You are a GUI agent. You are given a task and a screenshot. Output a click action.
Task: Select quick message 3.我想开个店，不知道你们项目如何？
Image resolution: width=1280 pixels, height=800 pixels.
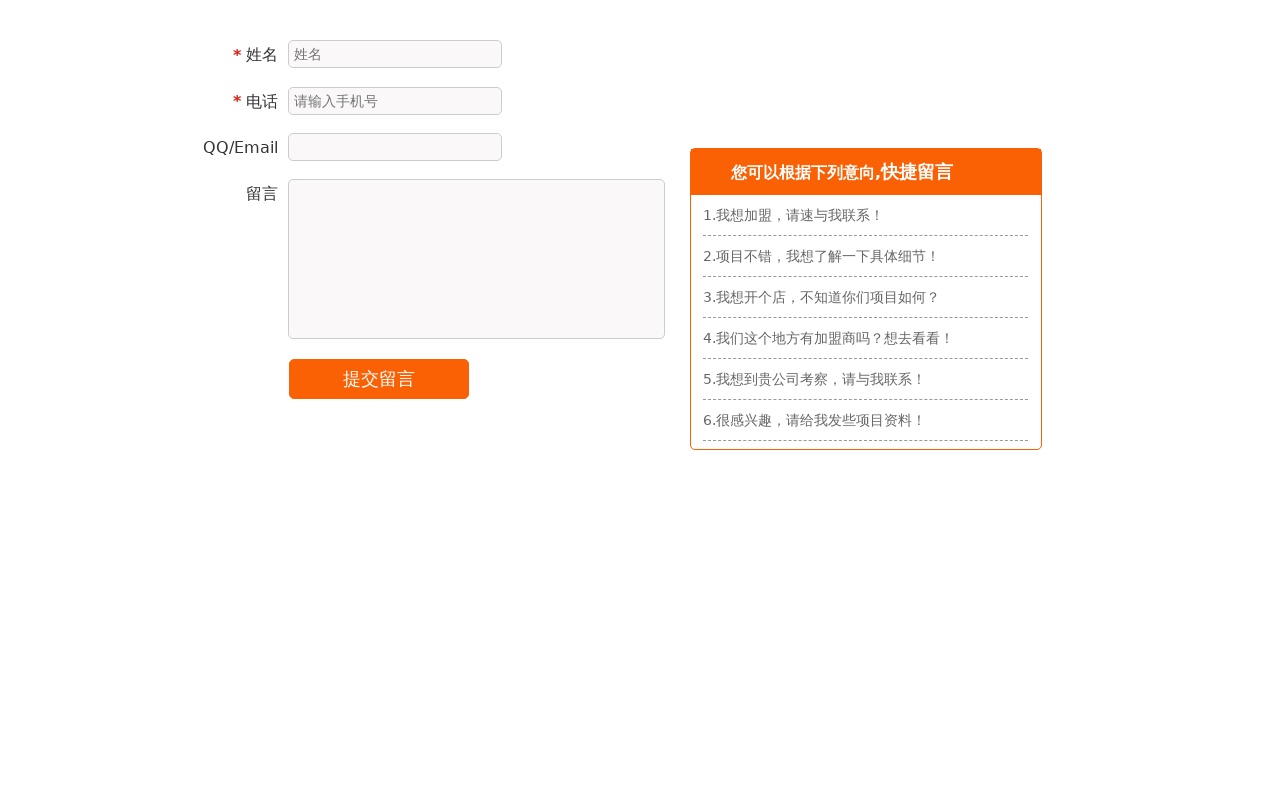865,298
